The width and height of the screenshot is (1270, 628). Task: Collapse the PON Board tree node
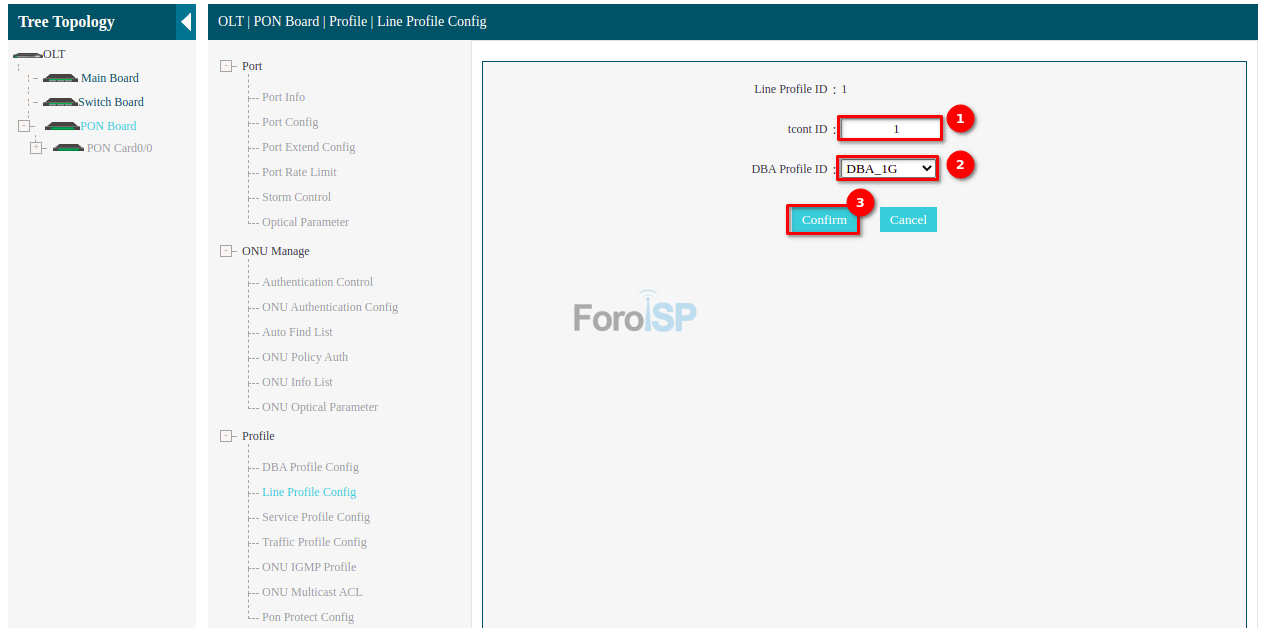click(24, 126)
